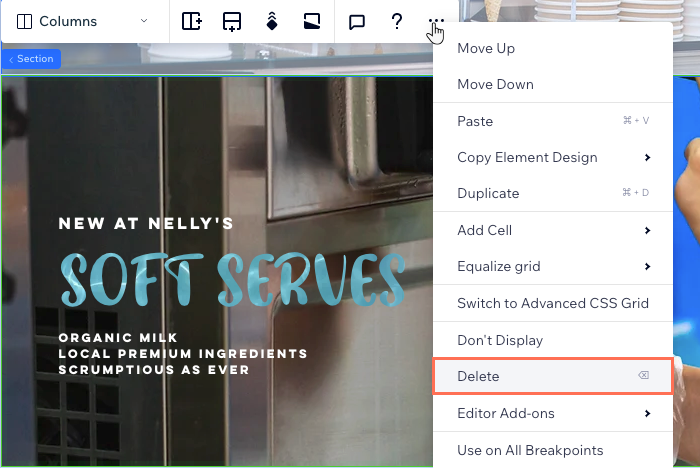Select Paste in the context menu
The height and width of the screenshot is (468, 700).
[x=553, y=121]
